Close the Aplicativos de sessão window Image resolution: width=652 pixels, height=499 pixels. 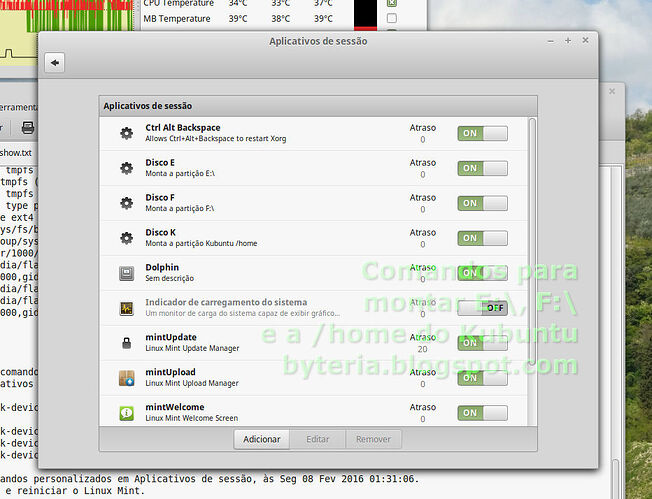[585, 40]
